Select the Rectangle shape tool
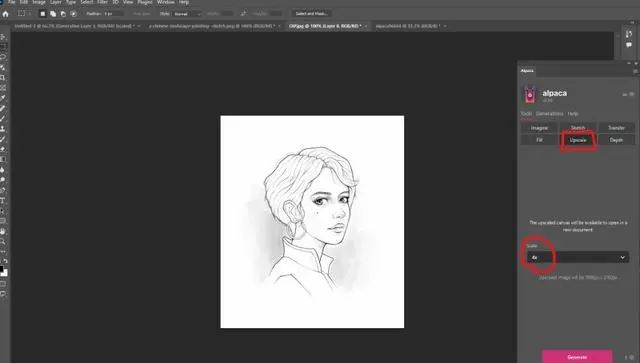The height and width of the screenshot is (363, 640). click(3, 221)
